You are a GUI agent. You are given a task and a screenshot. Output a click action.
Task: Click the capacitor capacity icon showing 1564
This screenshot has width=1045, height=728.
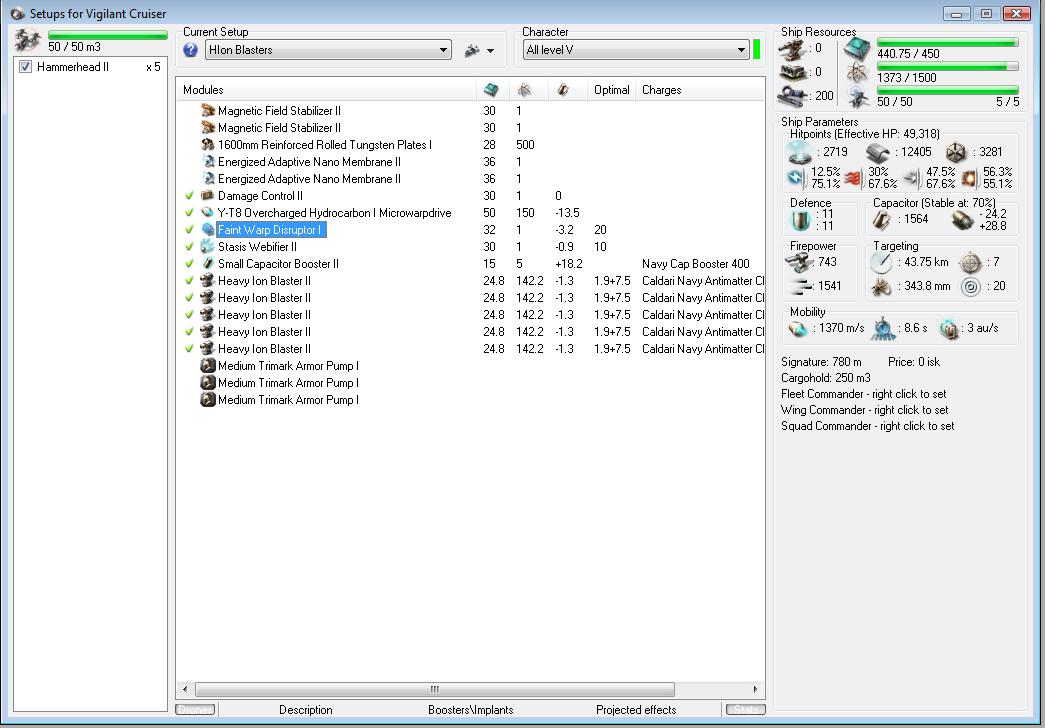[882, 220]
